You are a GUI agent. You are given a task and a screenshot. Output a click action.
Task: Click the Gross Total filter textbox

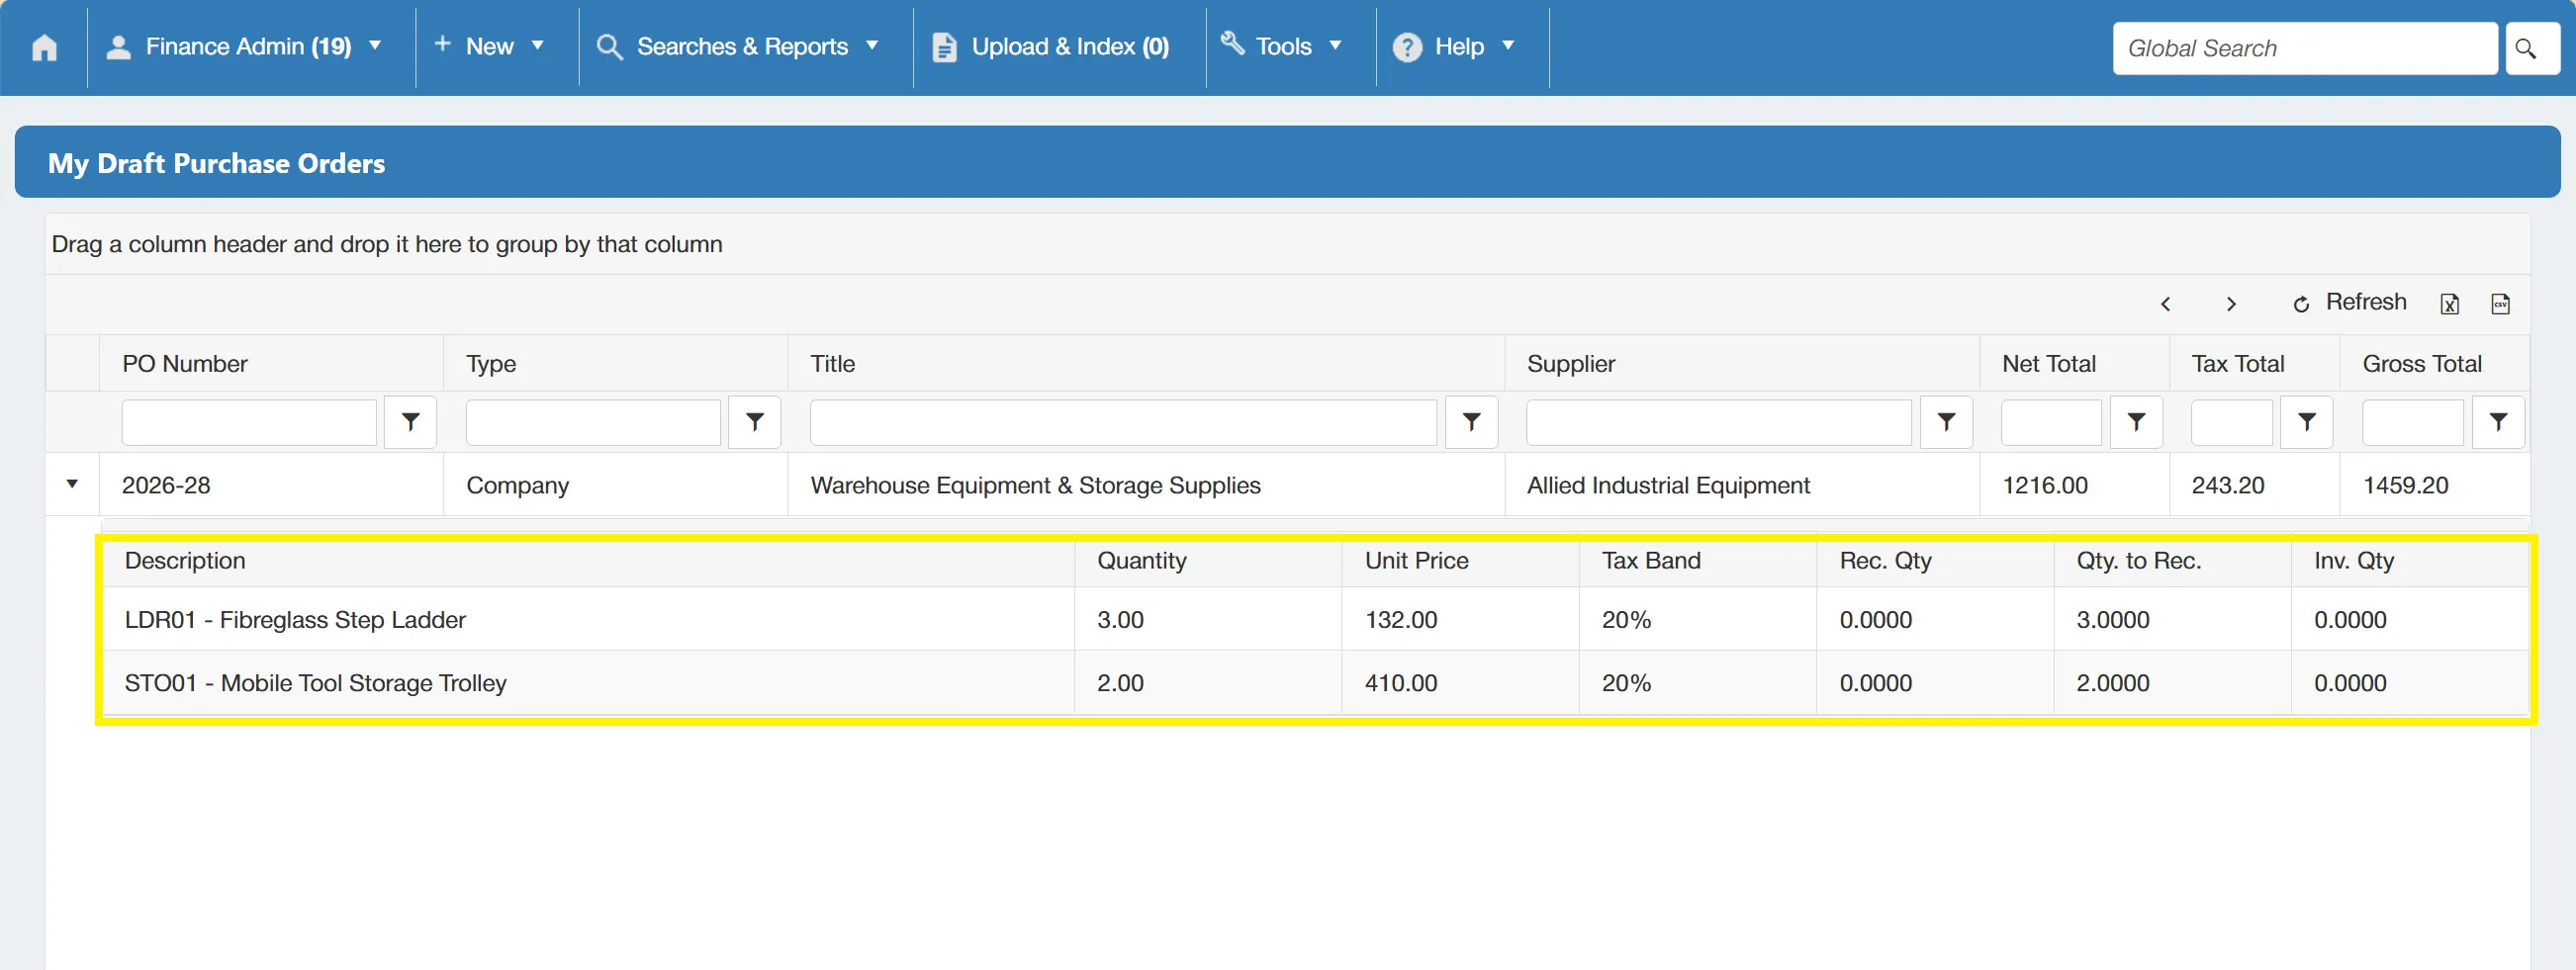[x=2412, y=422]
